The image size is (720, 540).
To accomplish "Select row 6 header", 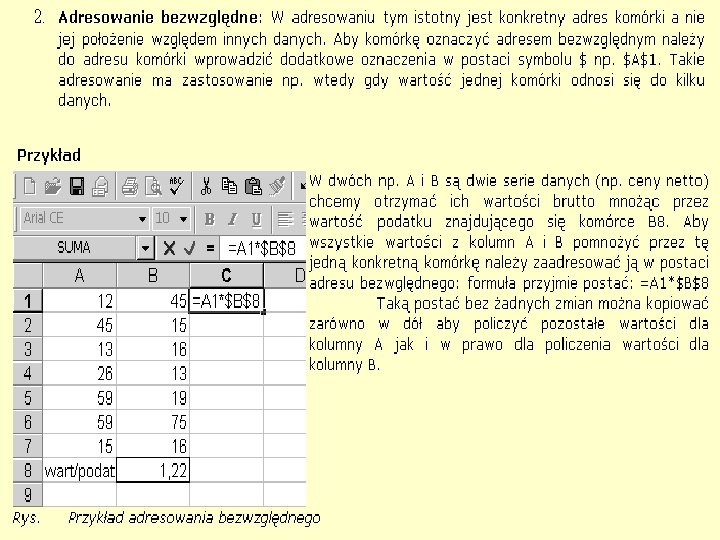I will click(28, 422).
